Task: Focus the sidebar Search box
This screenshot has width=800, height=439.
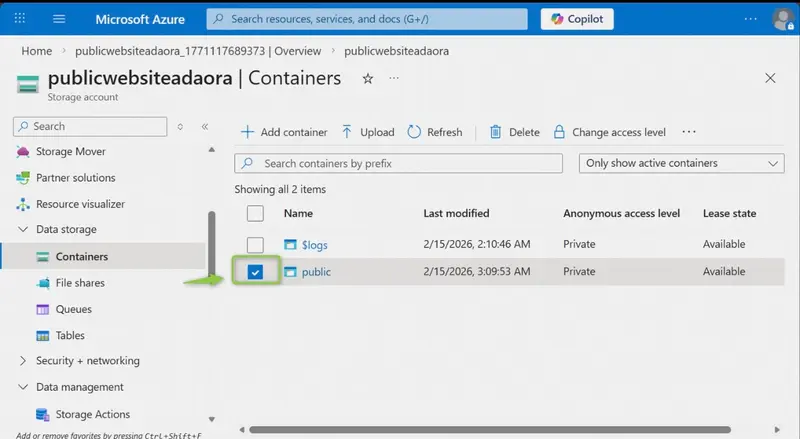Action: [90, 126]
